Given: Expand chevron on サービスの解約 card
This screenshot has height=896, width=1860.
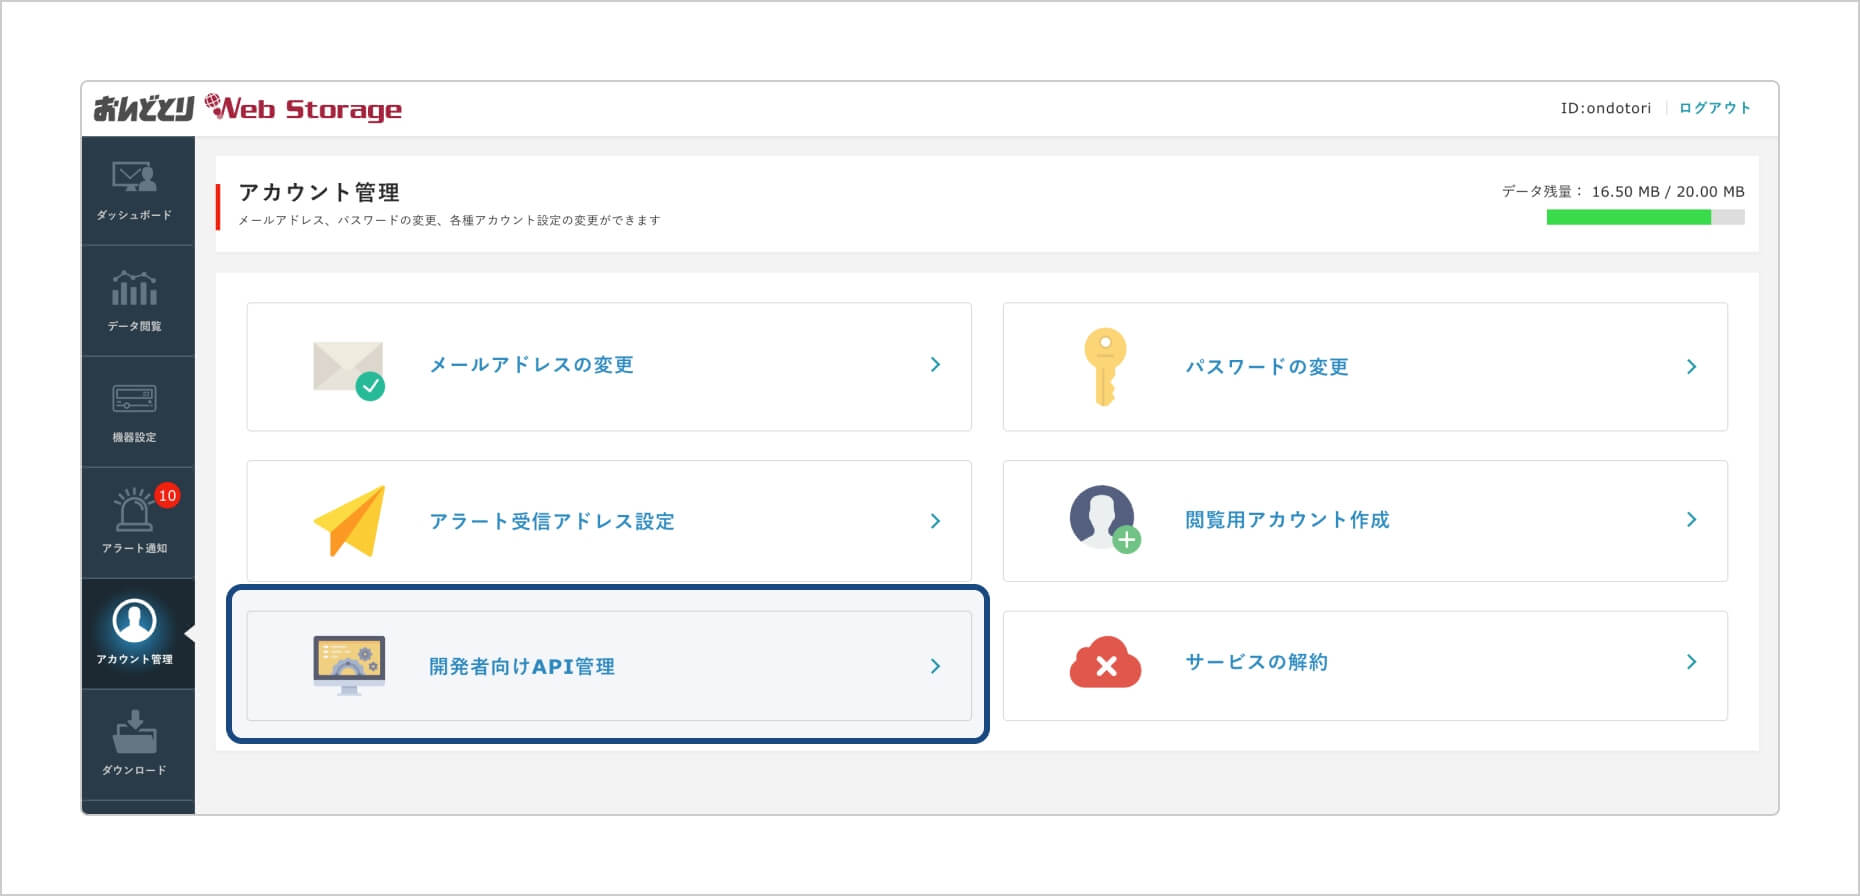Looking at the screenshot, I should (x=1691, y=662).
